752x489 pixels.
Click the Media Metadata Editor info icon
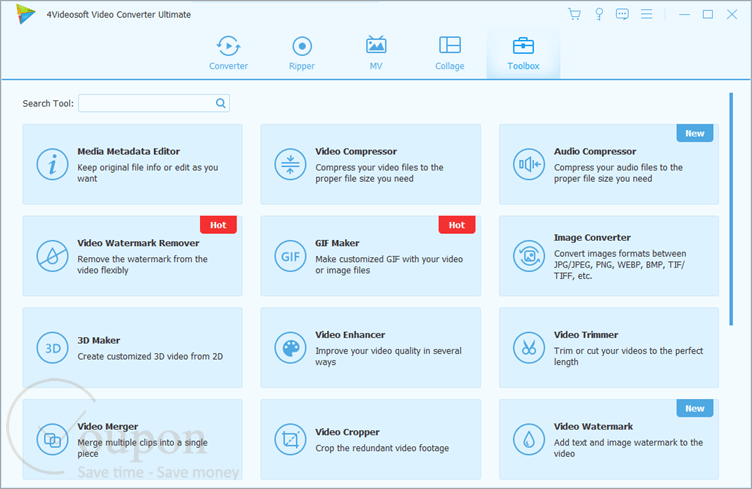coord(52,164)
